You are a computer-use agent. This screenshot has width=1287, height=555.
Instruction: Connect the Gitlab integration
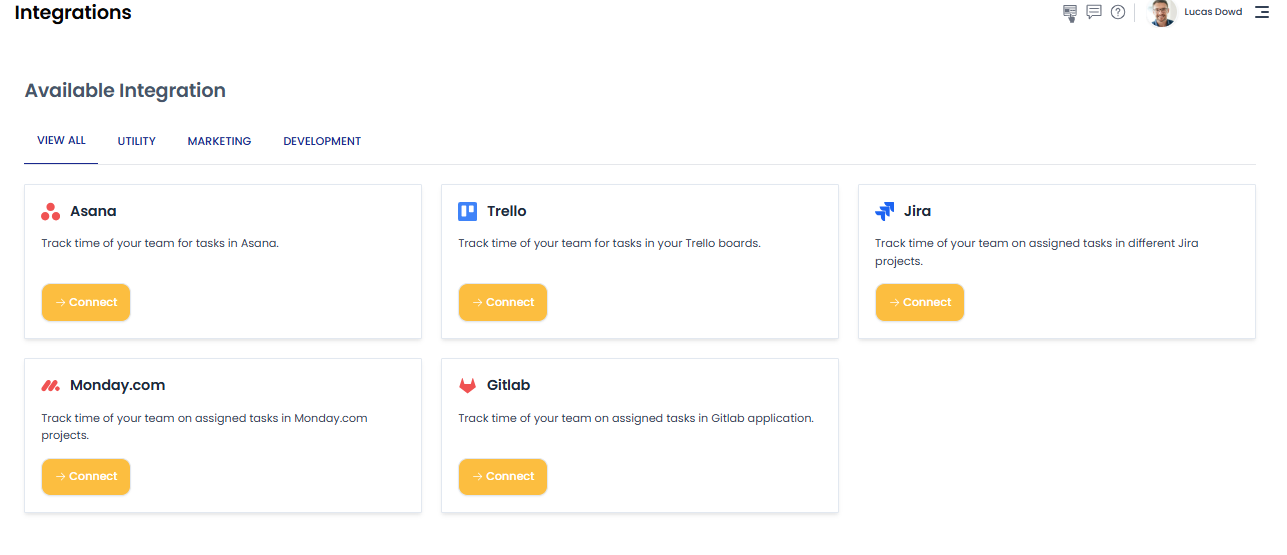pyautogui.click(x=503, y=477)
